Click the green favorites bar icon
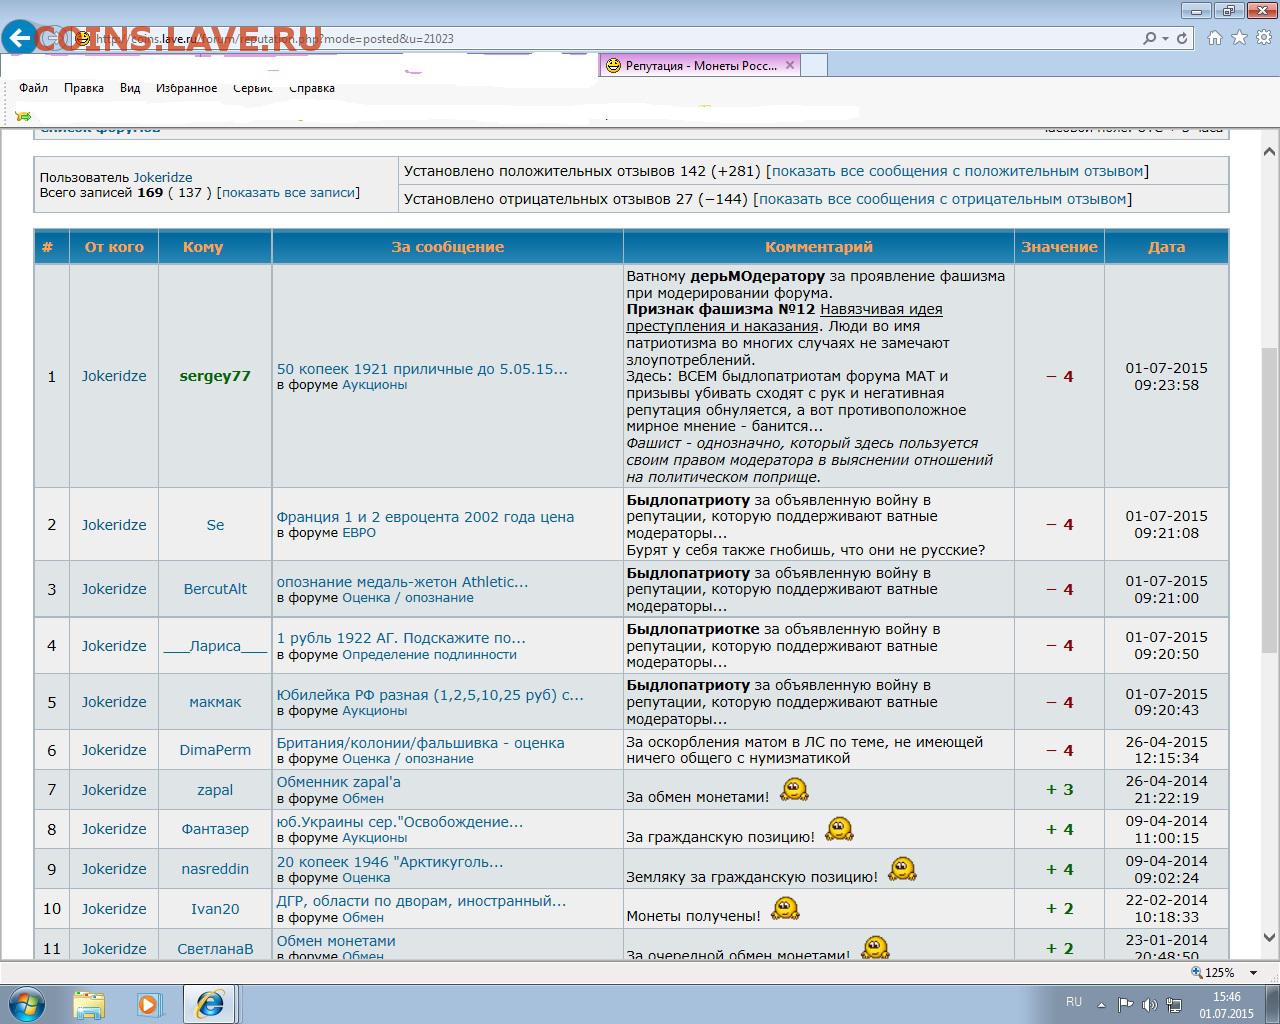The height and width of the screenshot is (1024, 1280). pyautogui.click(x=25, y=115)
